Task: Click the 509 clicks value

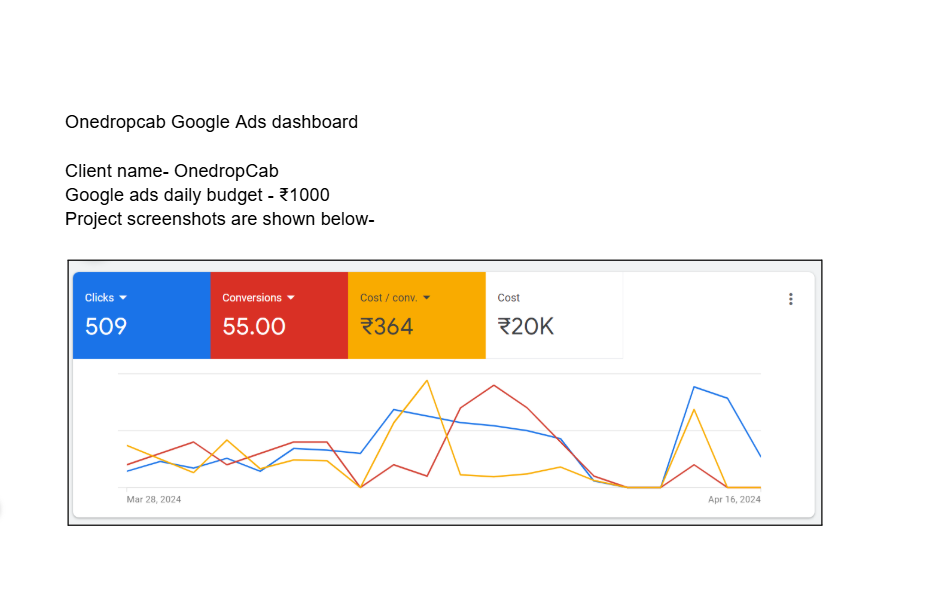Action: point(106,326)
